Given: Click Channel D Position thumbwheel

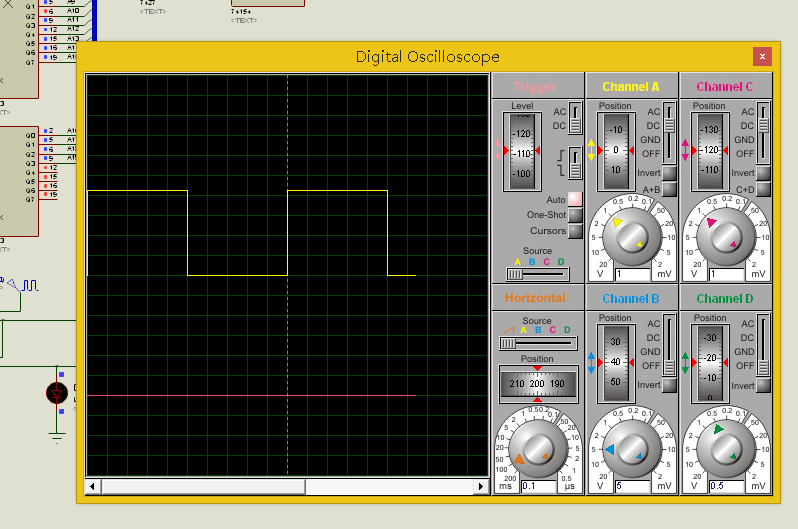Looking at the screenshot, I should tap(710, 363).
